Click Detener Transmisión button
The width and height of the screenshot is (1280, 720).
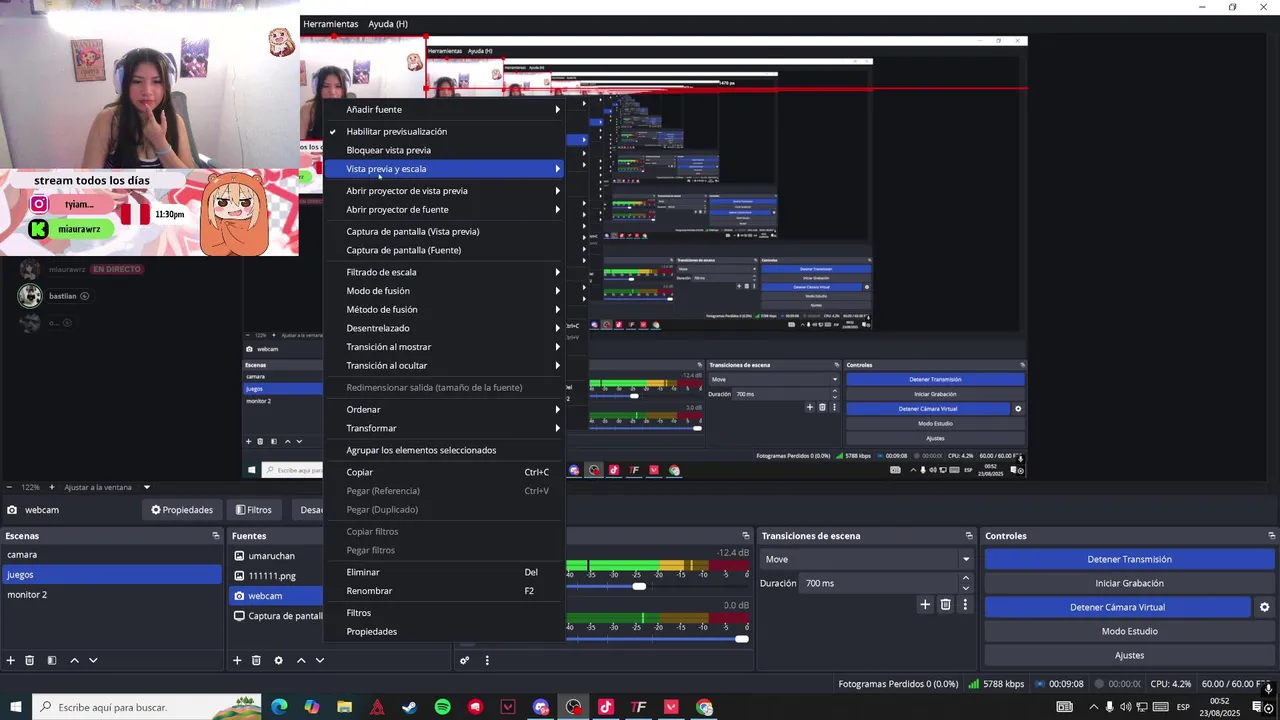click(x=1129, y=559)
